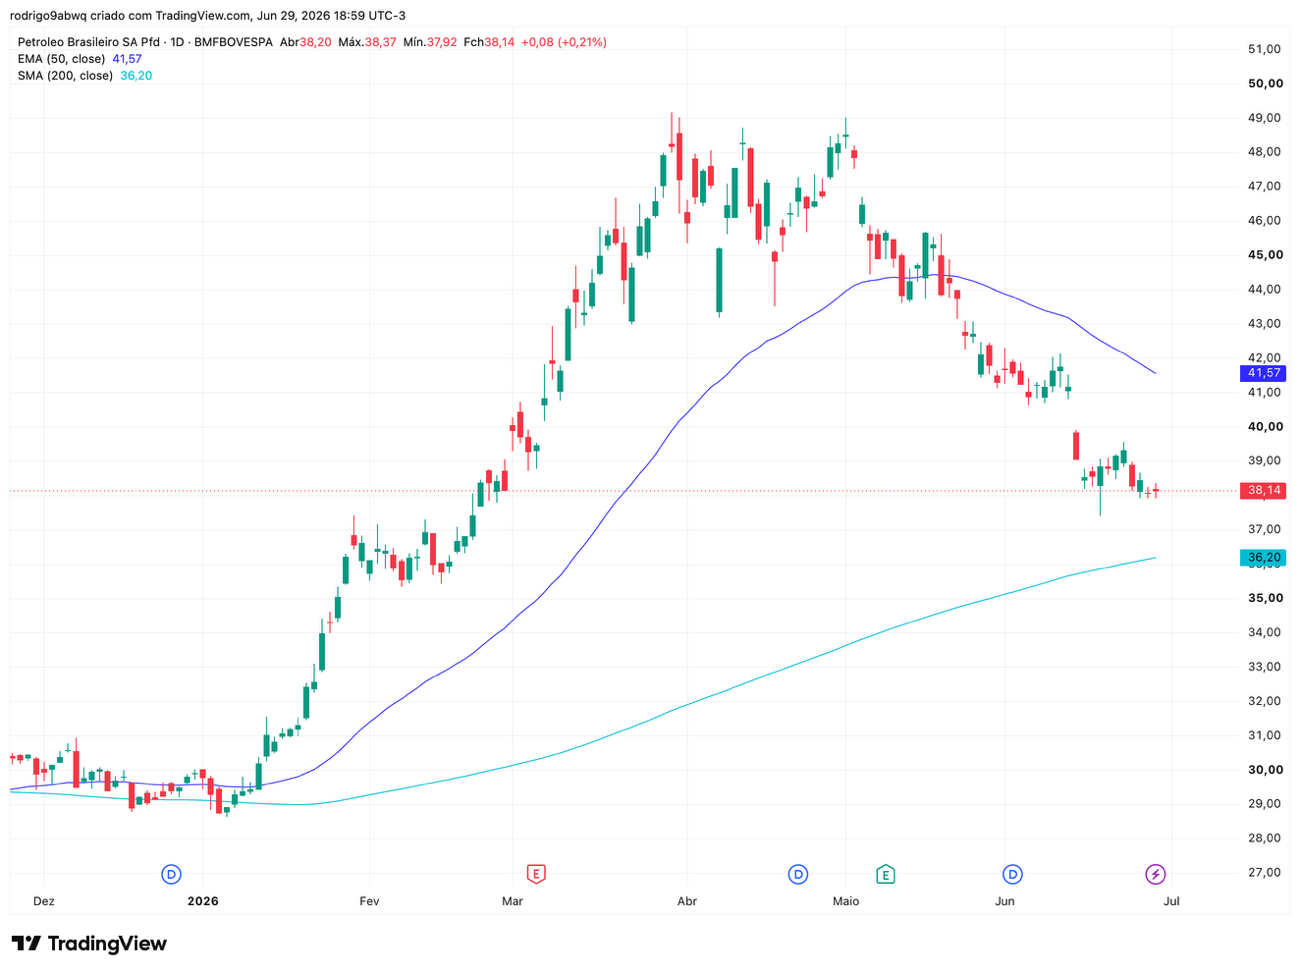Click the Máx.38,37 high value

click(367, 42)
